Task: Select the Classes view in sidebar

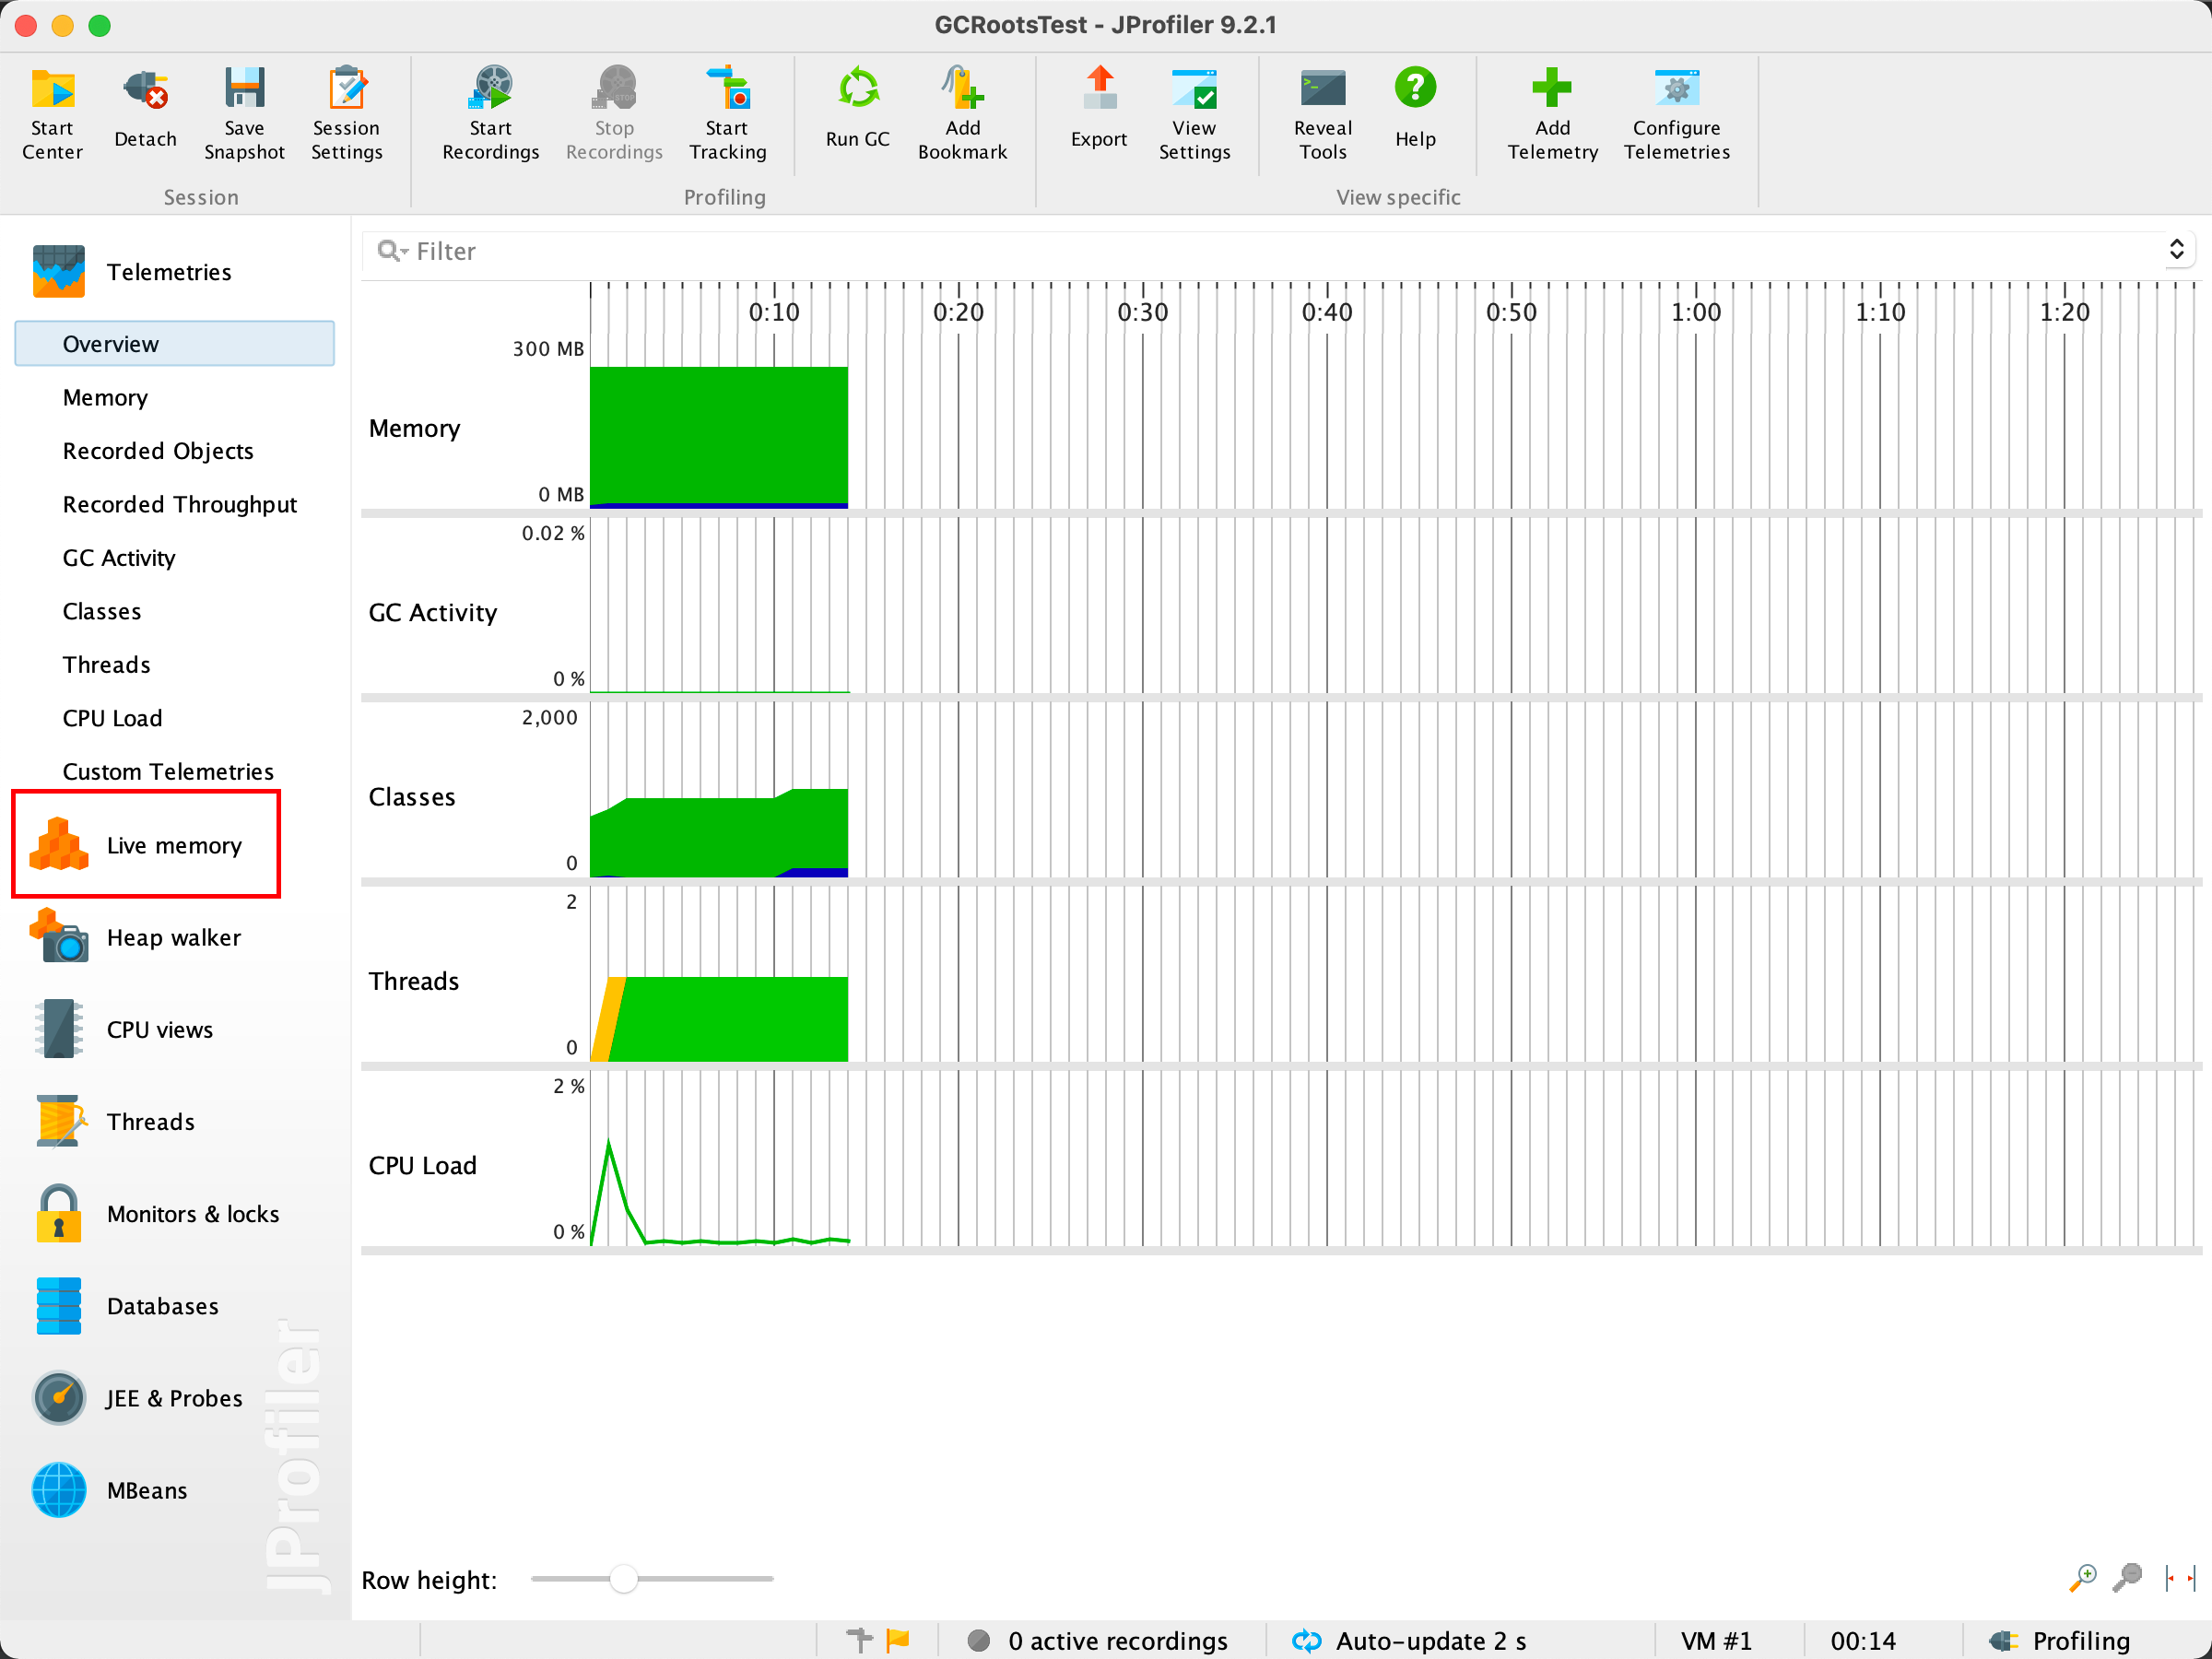Action: click(102, 611)
